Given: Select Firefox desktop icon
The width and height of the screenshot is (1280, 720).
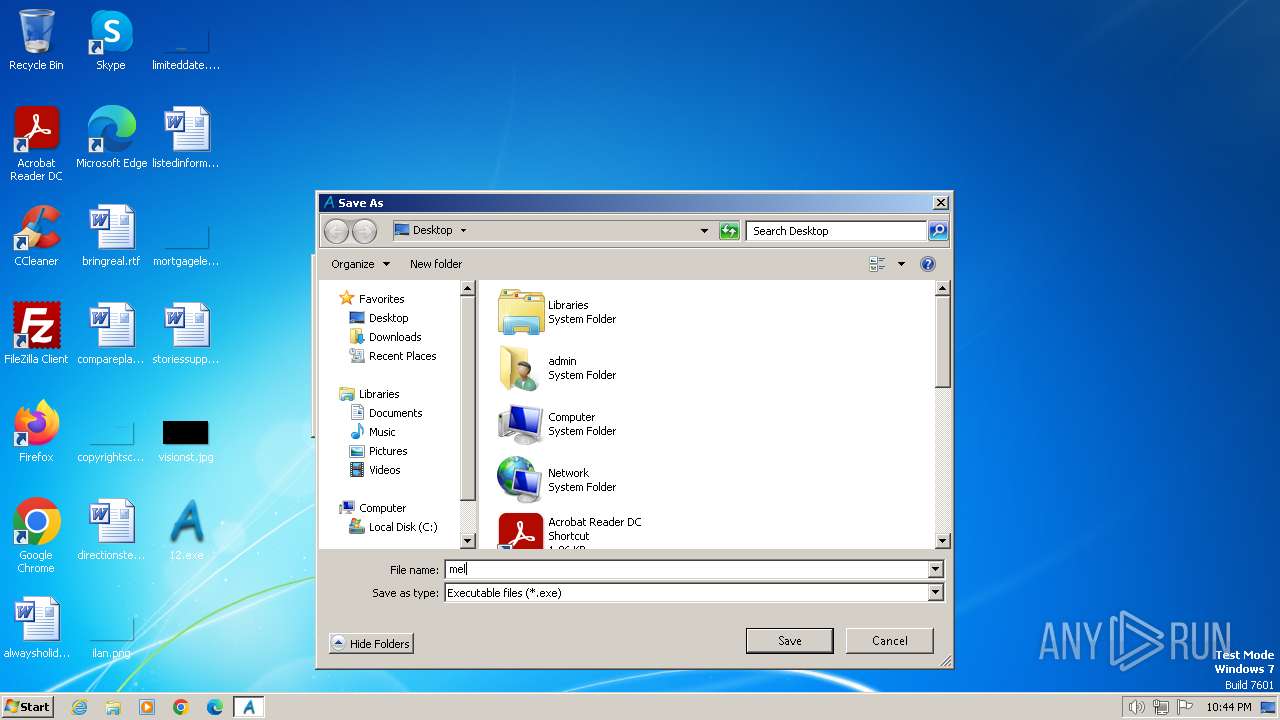Looking at the screenshot, I should click(36, 432).
